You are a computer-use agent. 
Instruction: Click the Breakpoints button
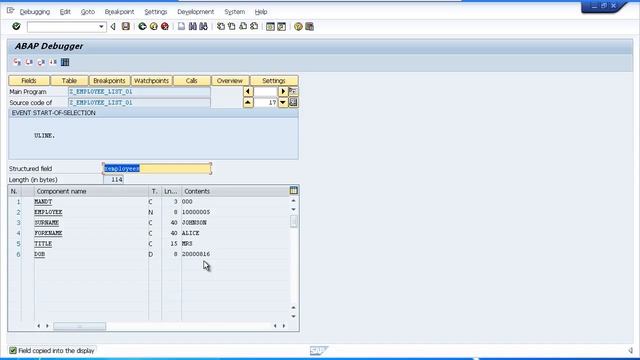[x=109, y=80]
